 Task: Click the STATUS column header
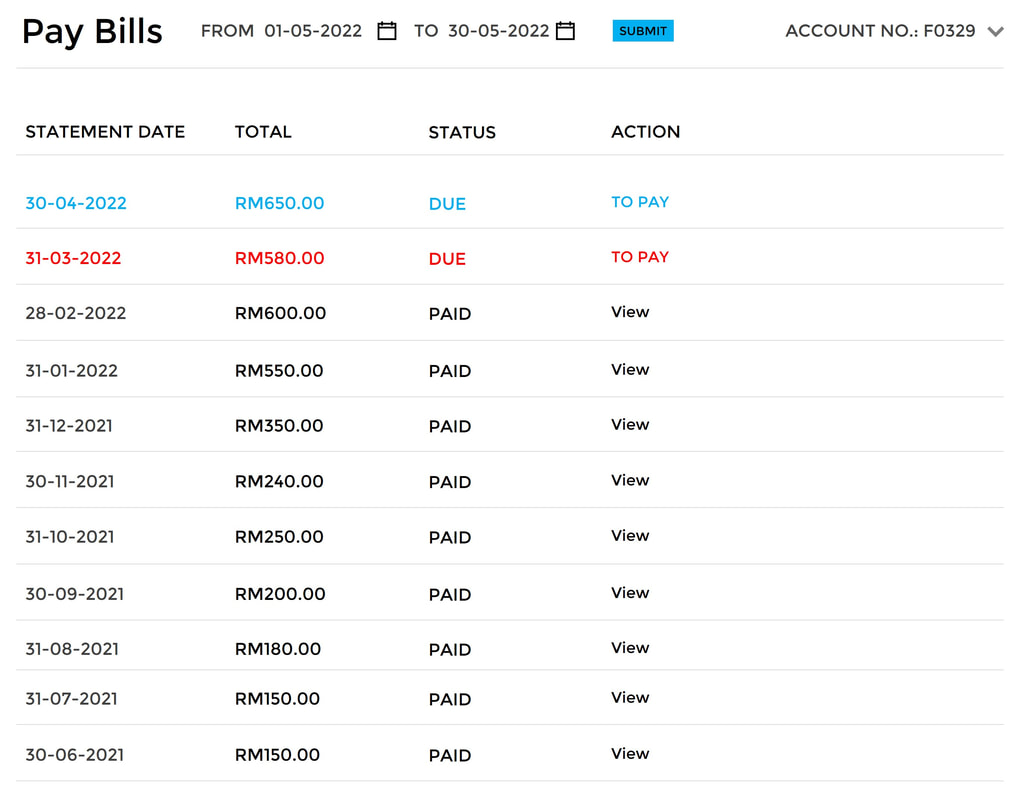[462, 132]
